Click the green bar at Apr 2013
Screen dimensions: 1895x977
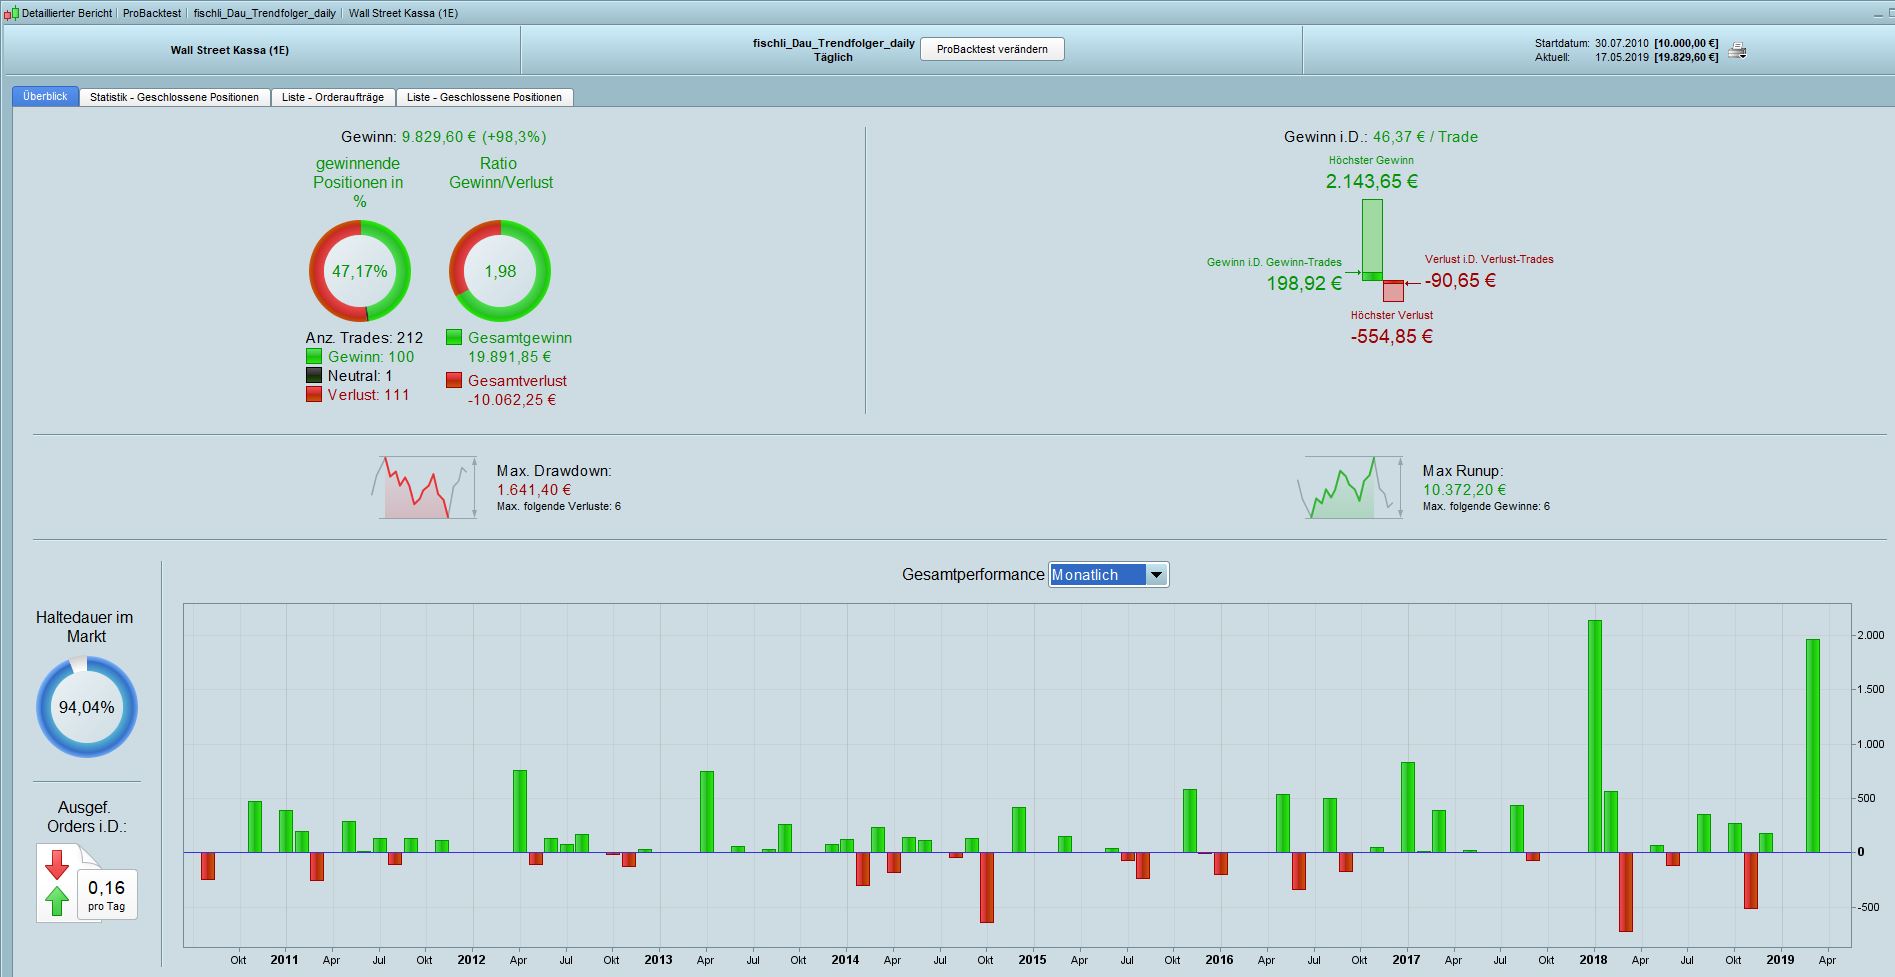[x=707, y=812]
